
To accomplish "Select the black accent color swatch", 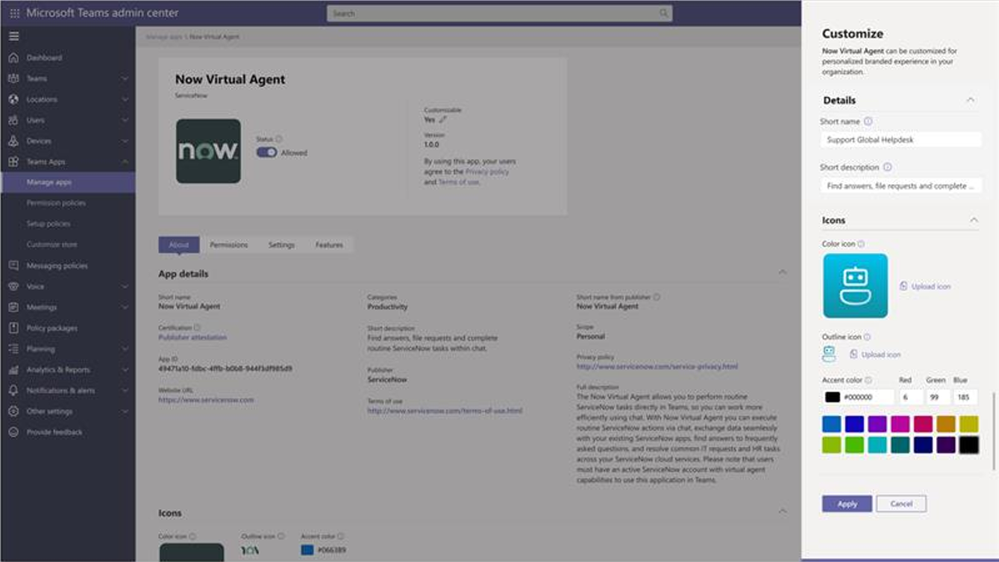I will (968, 445).
